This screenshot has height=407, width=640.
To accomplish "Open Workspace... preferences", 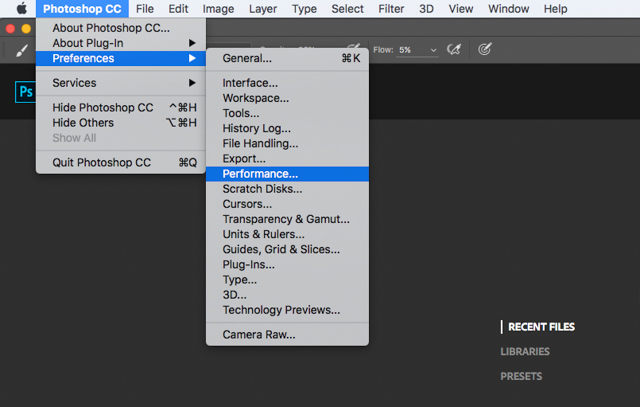I will (287, 98).
